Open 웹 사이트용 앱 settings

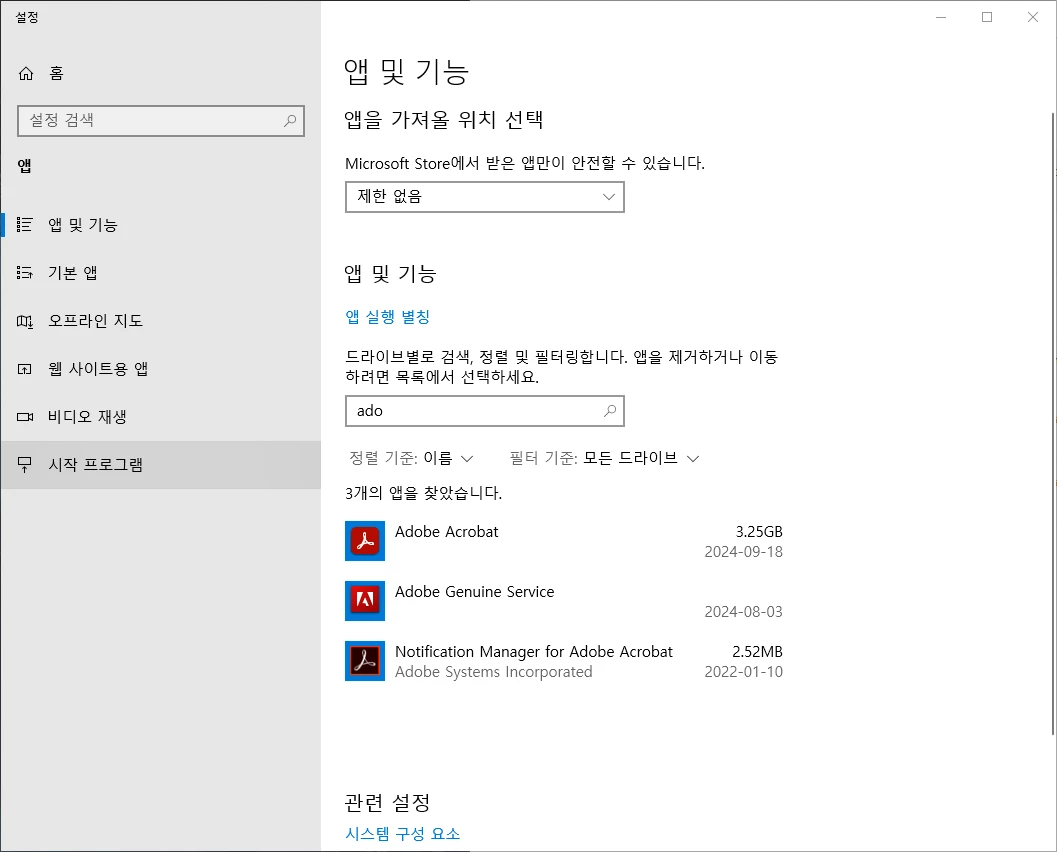[x=160, y=369]
